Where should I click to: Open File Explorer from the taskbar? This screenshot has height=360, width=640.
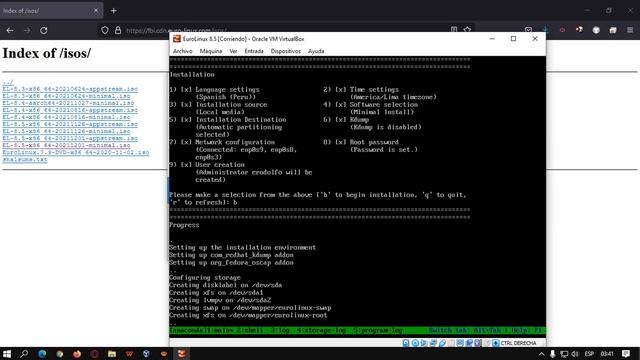[112, 353]
